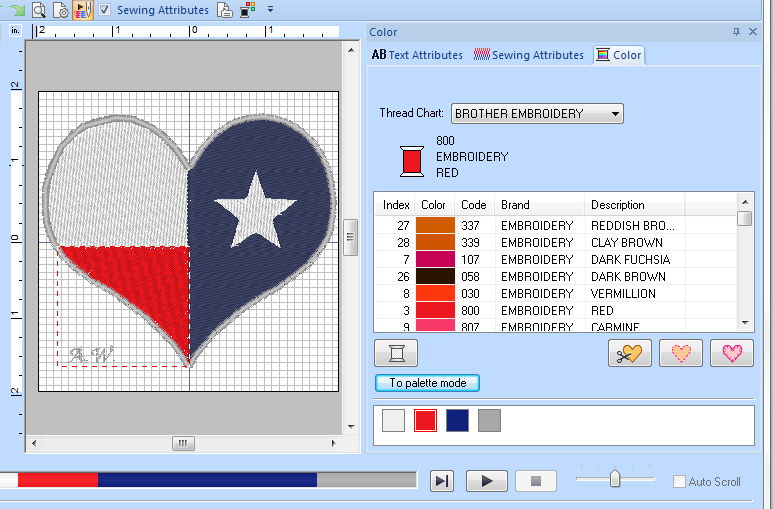Click the To palette mode button

tap(427, 383)
